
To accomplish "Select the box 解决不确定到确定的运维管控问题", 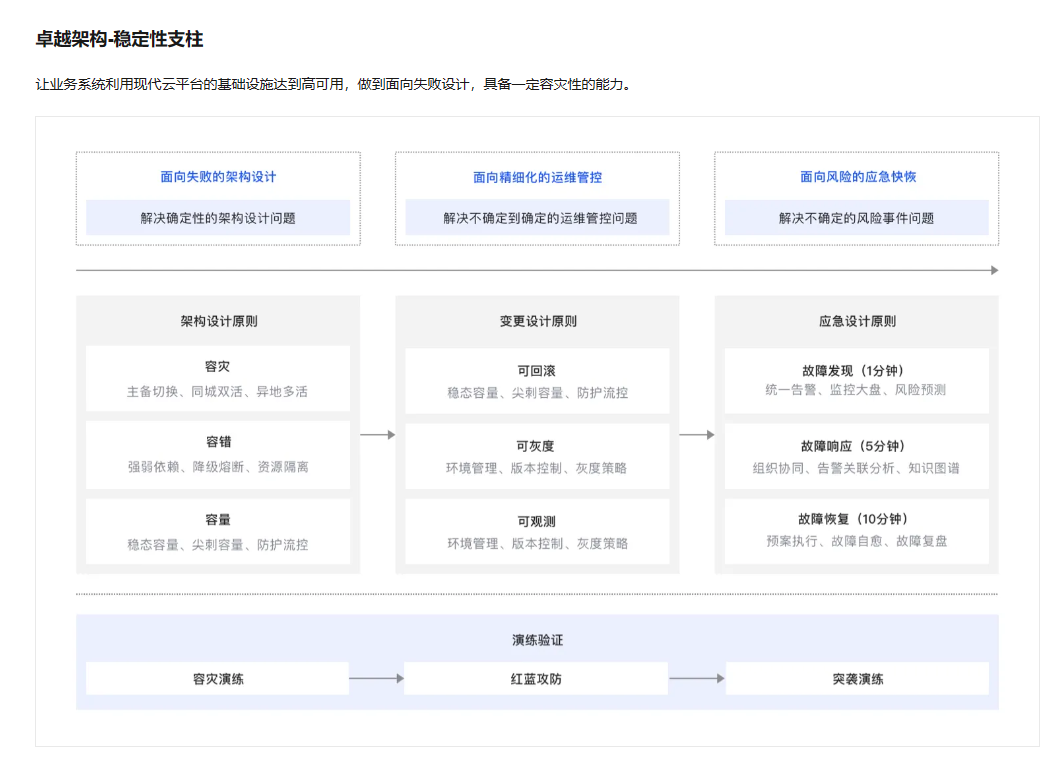I will [x=537, y=218].
